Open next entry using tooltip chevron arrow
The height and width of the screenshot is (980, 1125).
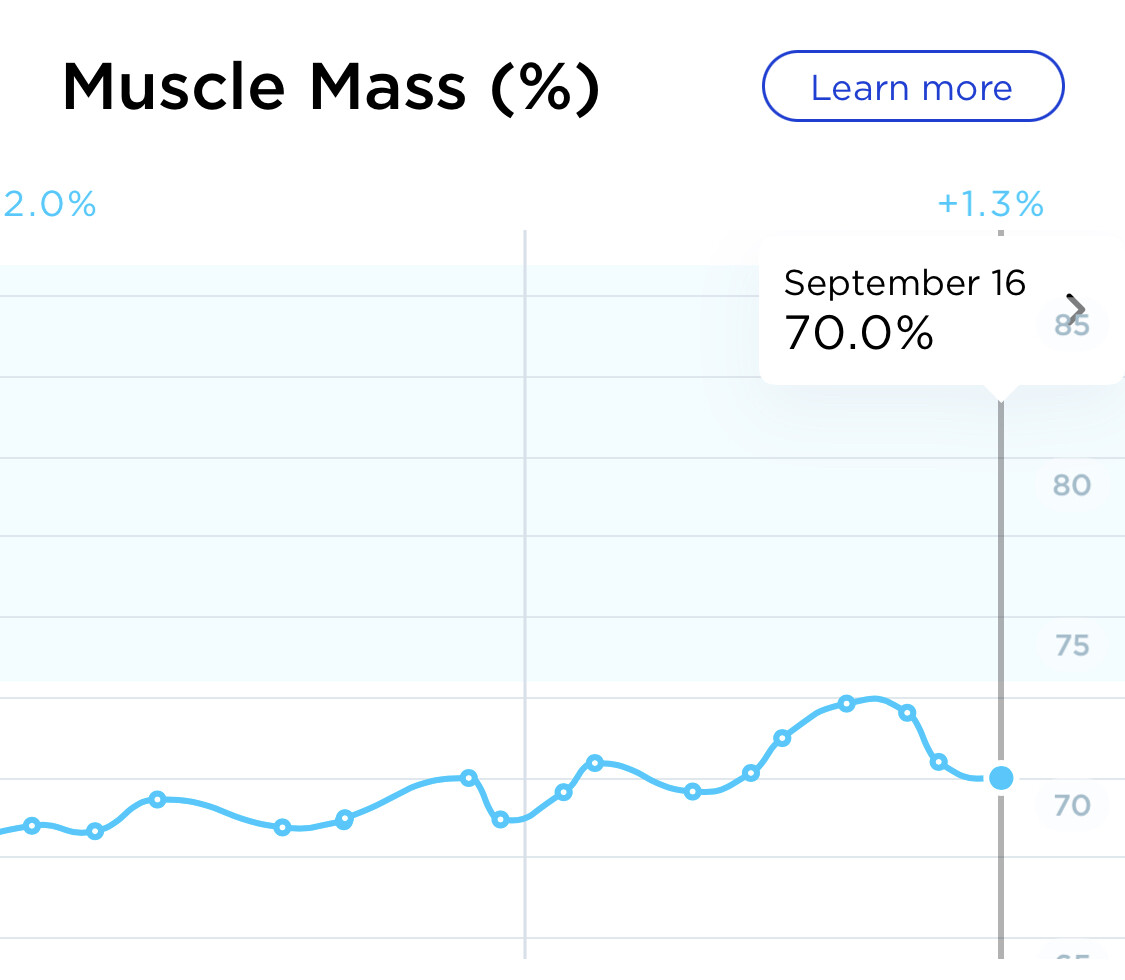pos(1076,308)
